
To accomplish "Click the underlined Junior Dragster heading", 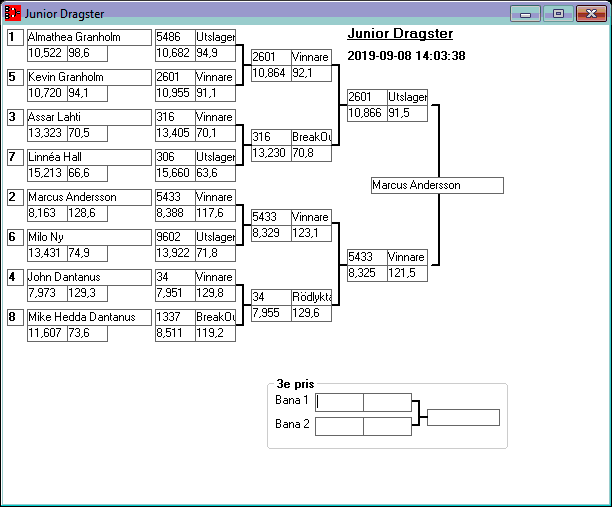I will click(x=400, y=34).
